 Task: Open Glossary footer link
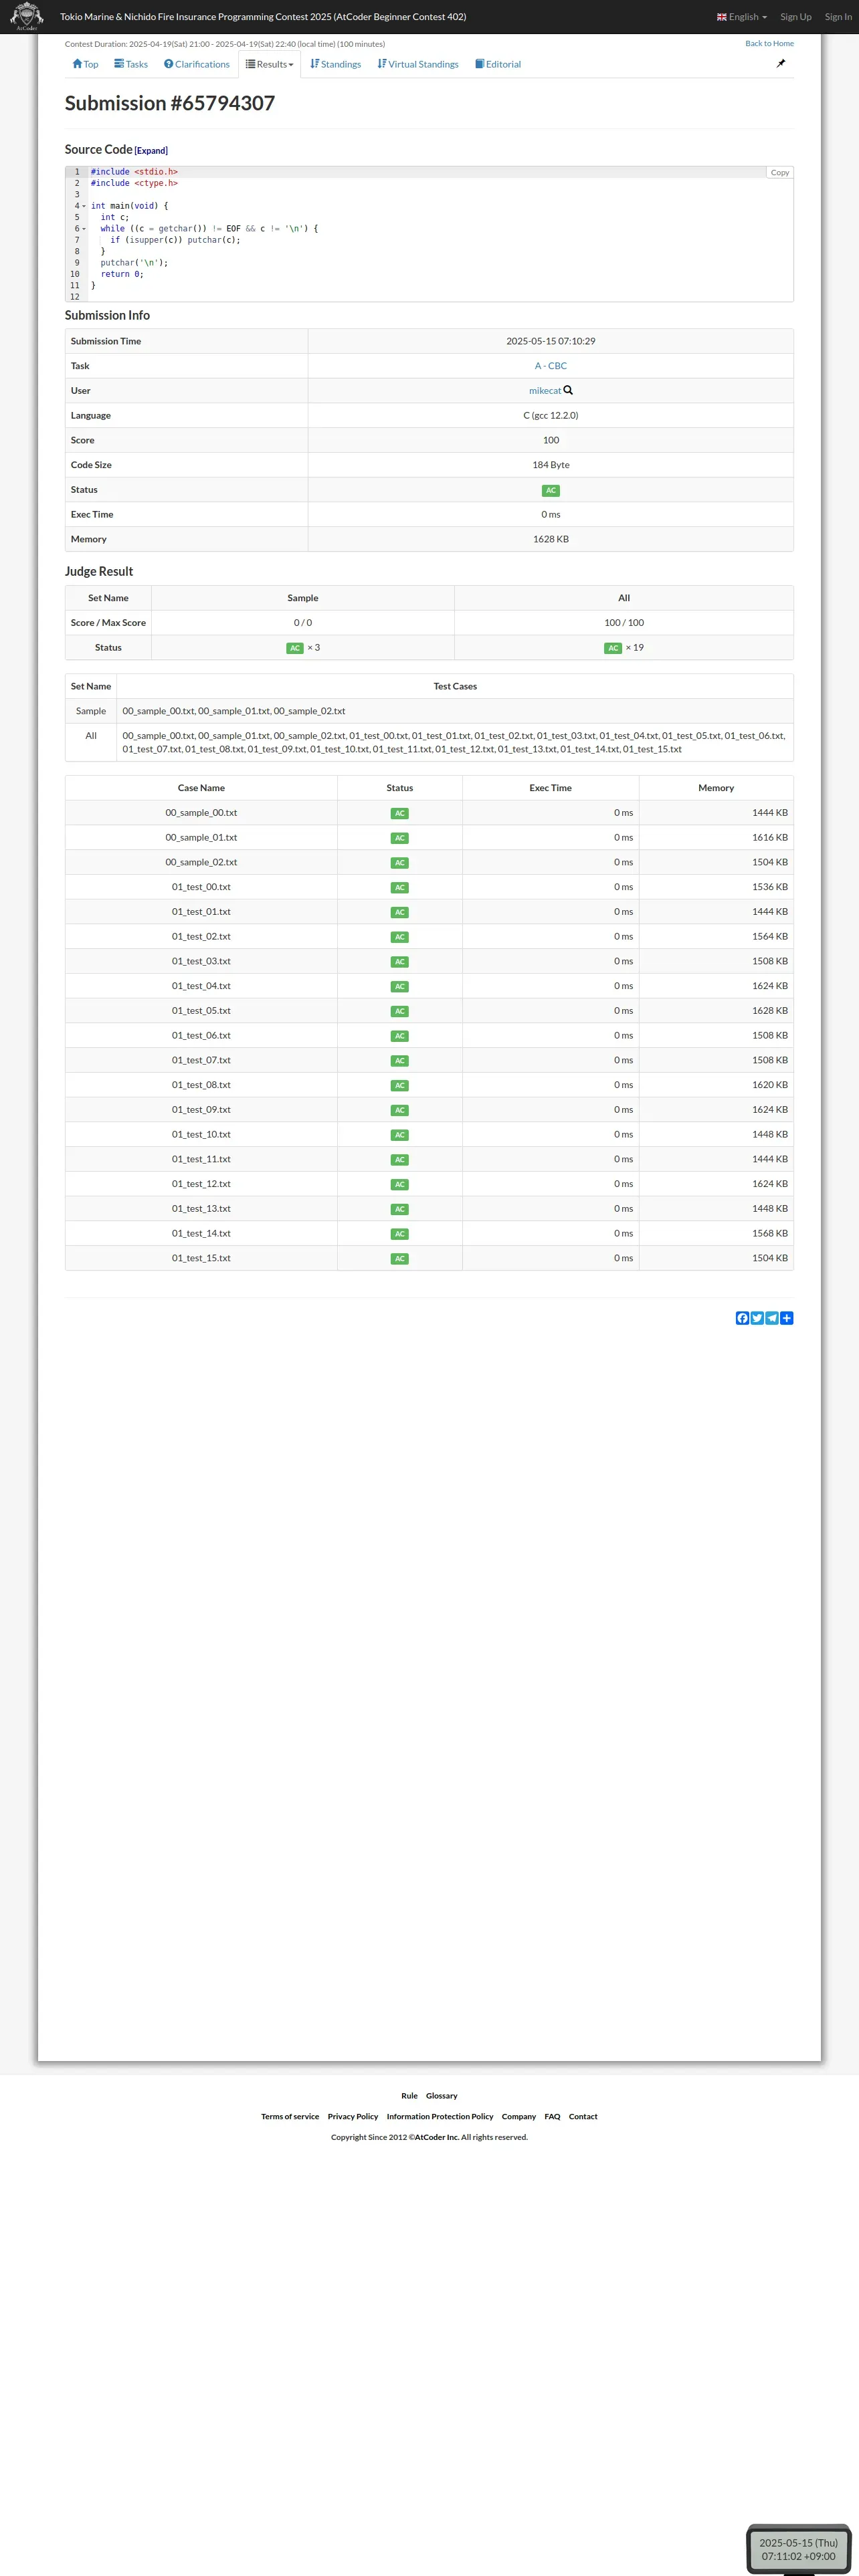[x=441, y=2095]
